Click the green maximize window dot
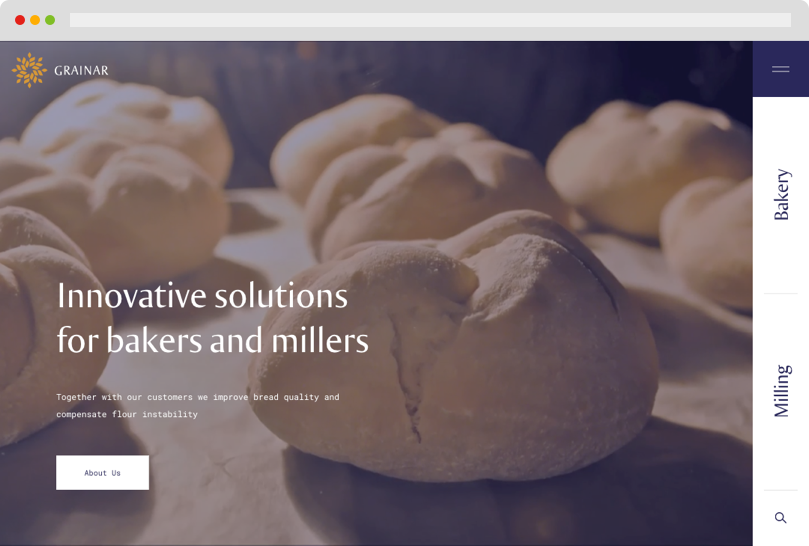The height and width of the screenshot is (546, 809). 50,20
